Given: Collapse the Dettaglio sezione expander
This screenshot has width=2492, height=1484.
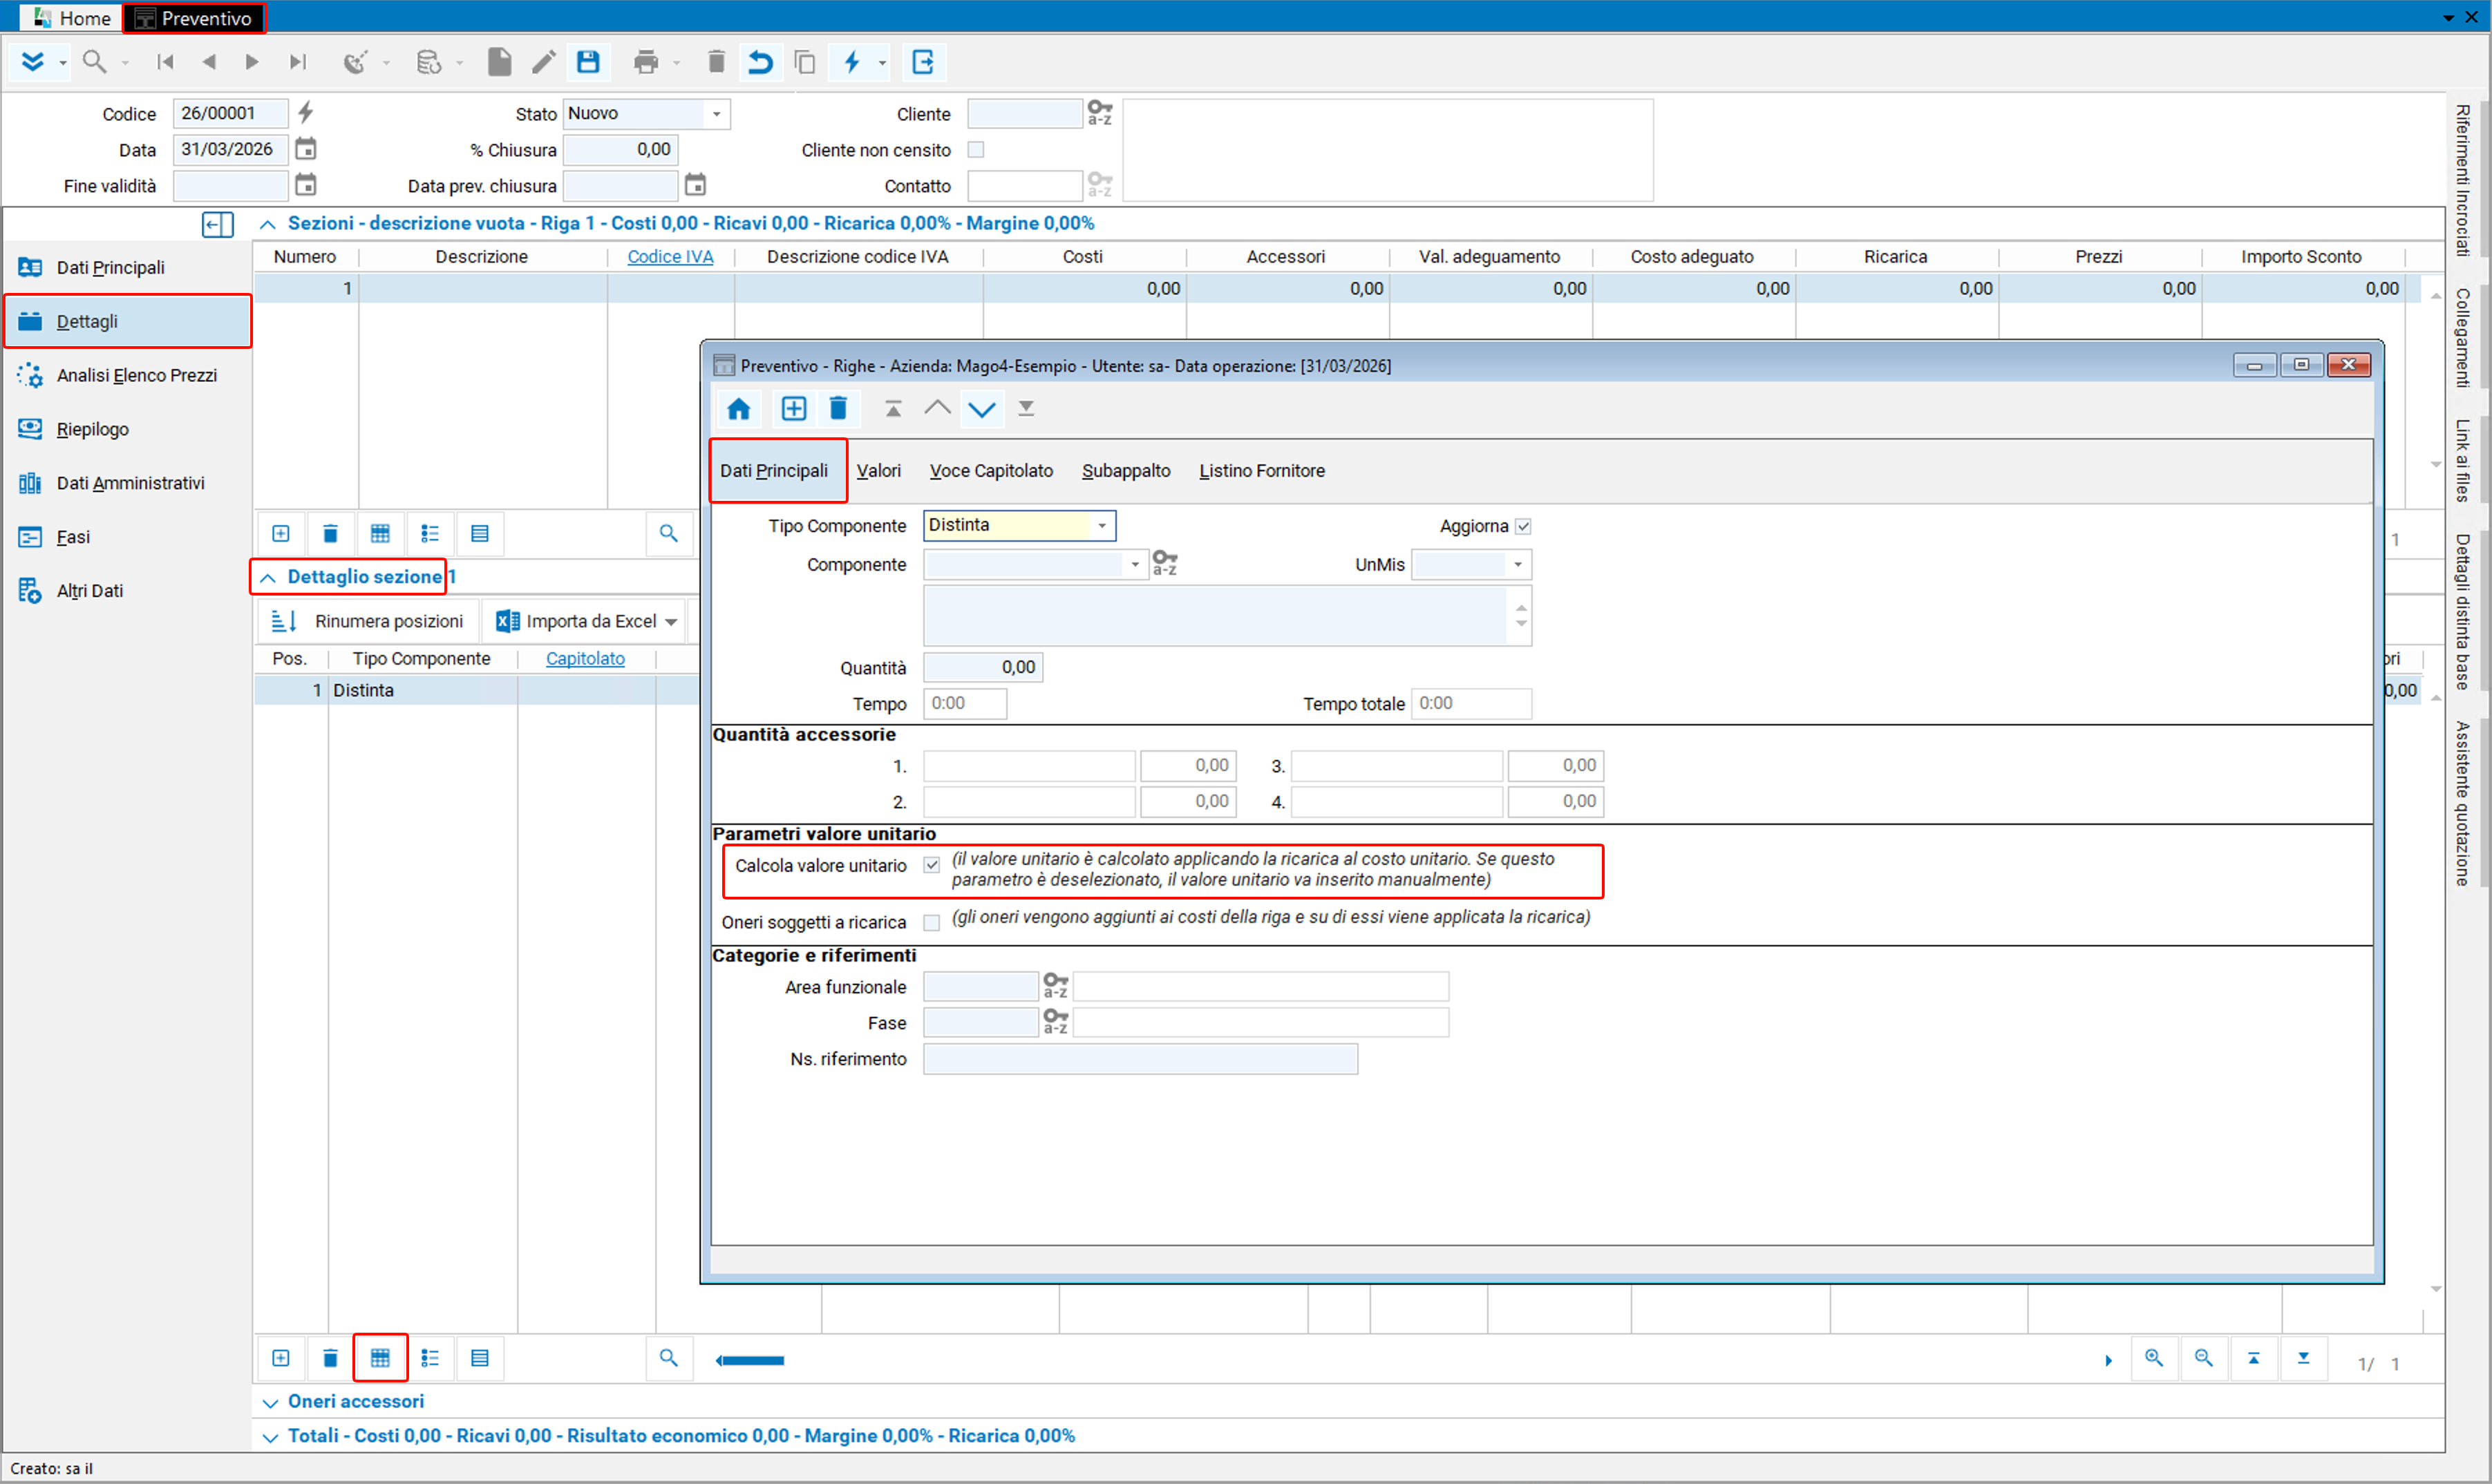Looking at the screenshot, I should coord(267,577).
